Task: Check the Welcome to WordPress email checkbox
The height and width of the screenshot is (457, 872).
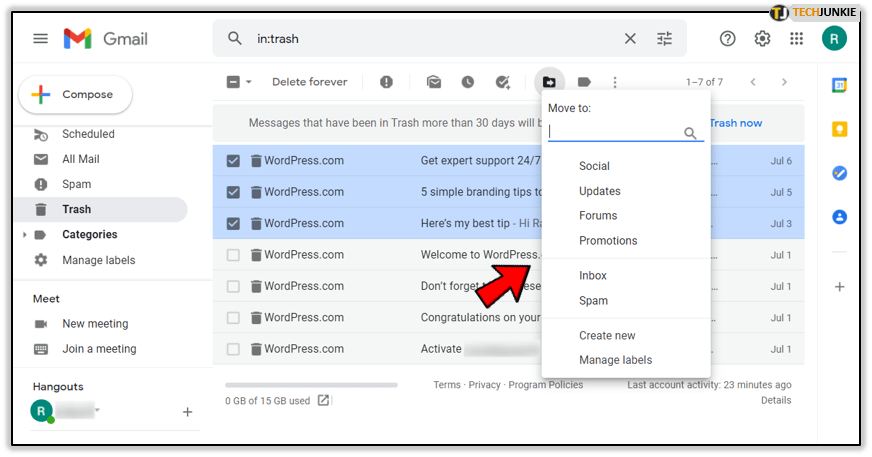Action: 233,255
